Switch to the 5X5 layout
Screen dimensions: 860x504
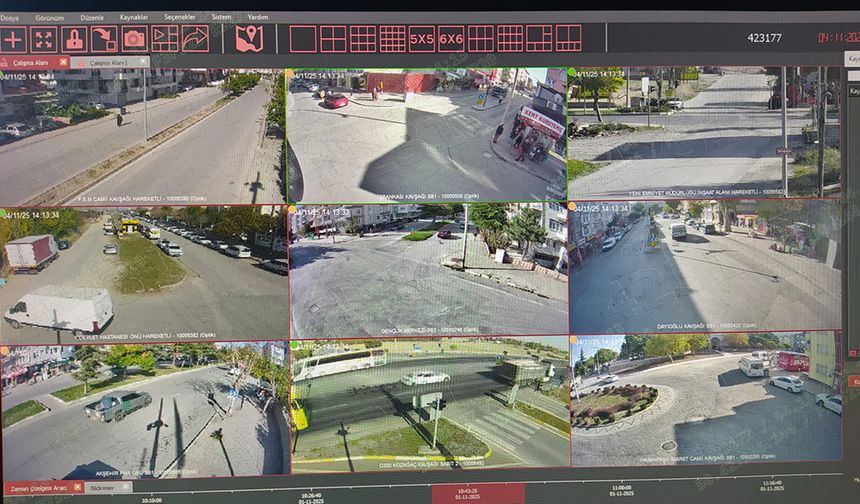pos(422,39)
